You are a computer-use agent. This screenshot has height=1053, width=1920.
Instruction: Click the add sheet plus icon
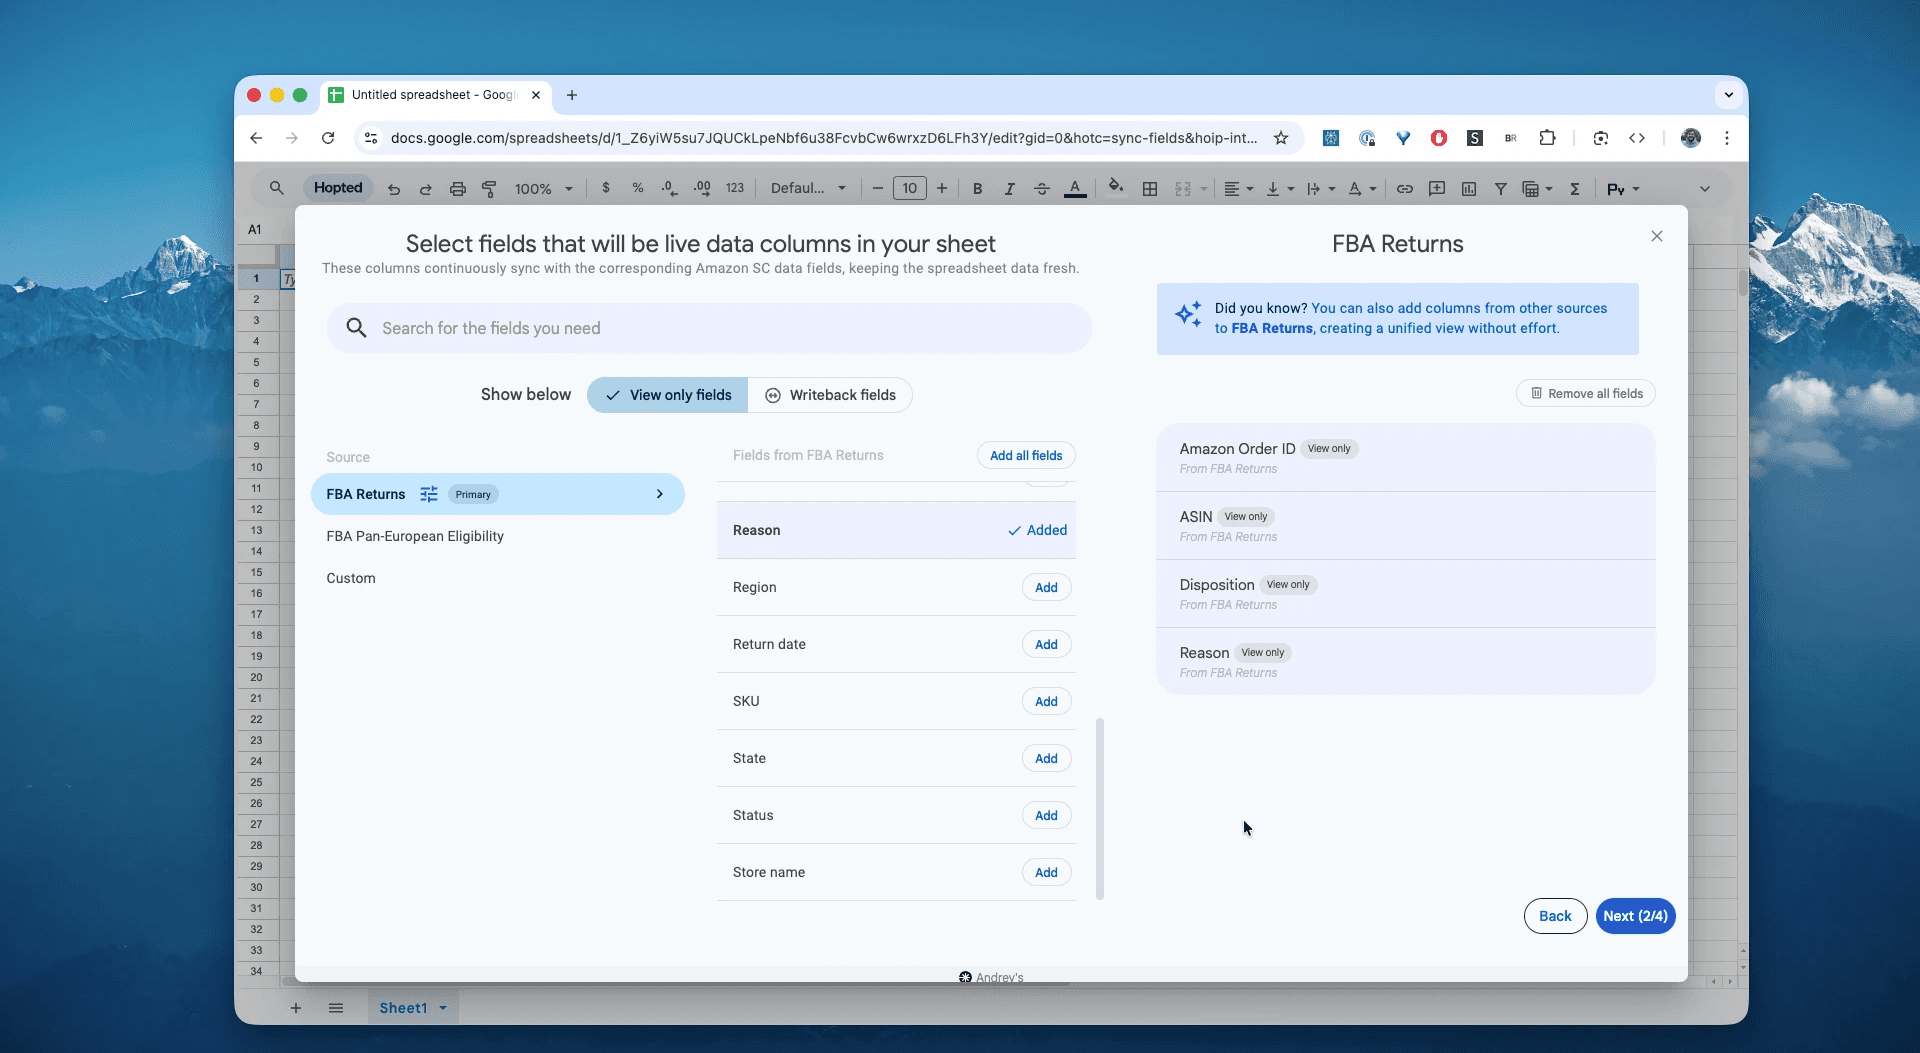(x=296, y=1008)
